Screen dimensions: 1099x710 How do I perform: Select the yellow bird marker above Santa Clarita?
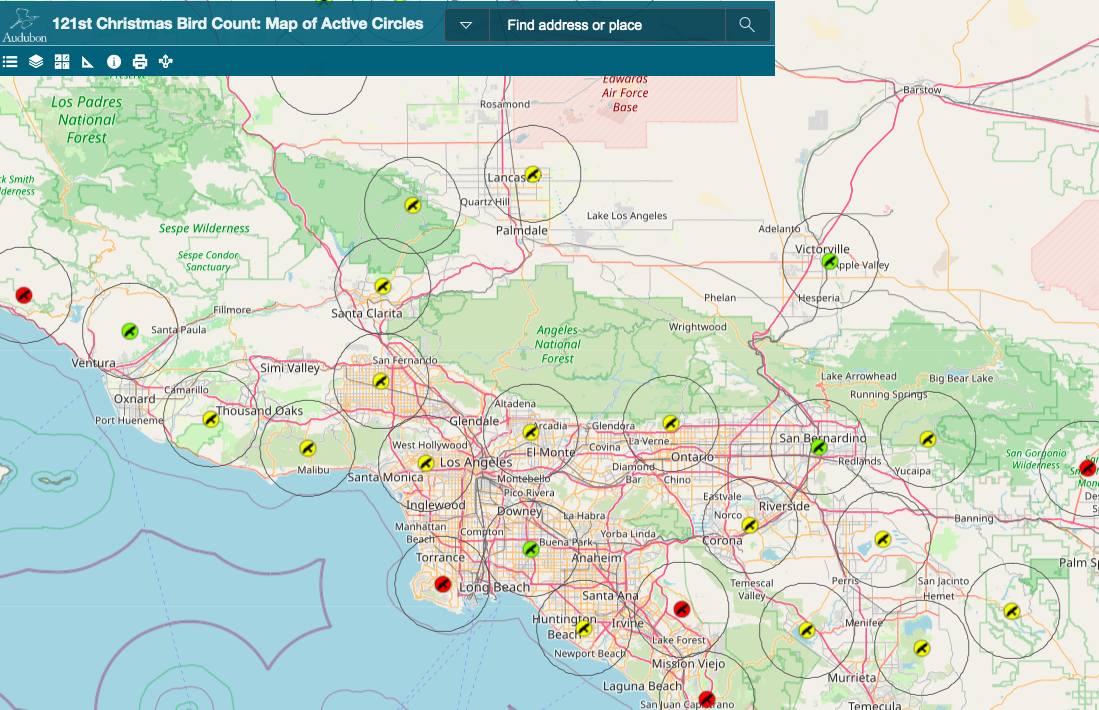click(x=383, y=286)
